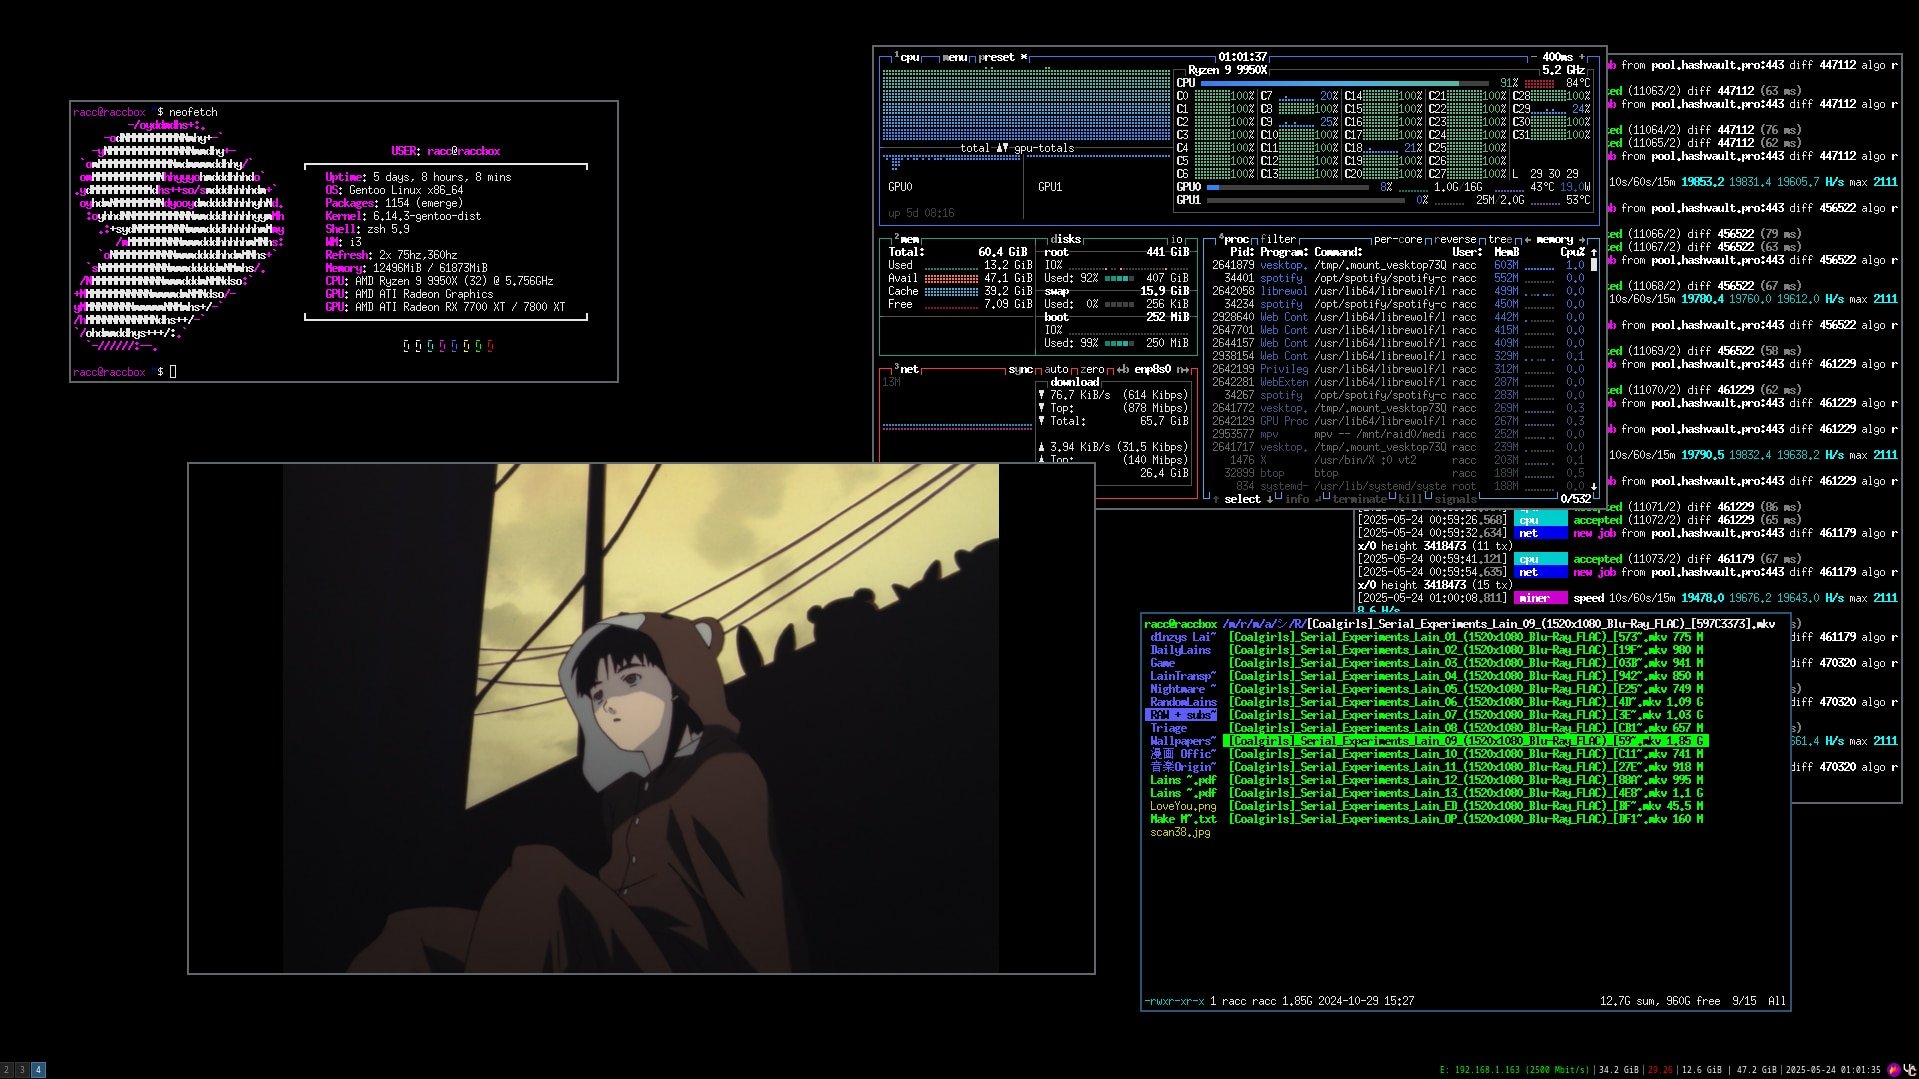Select the 'Triage' folder in ranger
This screenshot has width=1919, height=1079.
coord(1168,728)
